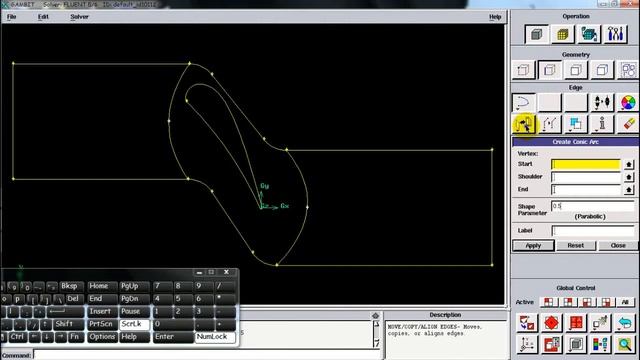Screen dimensions: 640x360
Task: Expand the transcript window arrow icon
Action: click(376, 316)
